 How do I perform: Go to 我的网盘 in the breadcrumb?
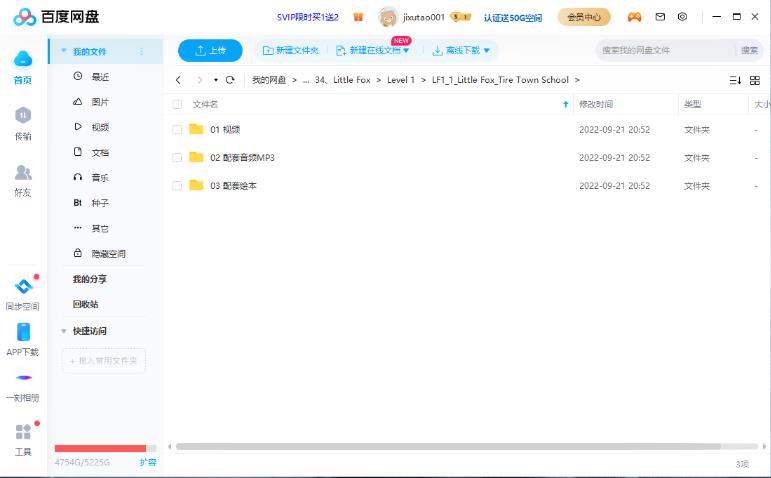268,80
